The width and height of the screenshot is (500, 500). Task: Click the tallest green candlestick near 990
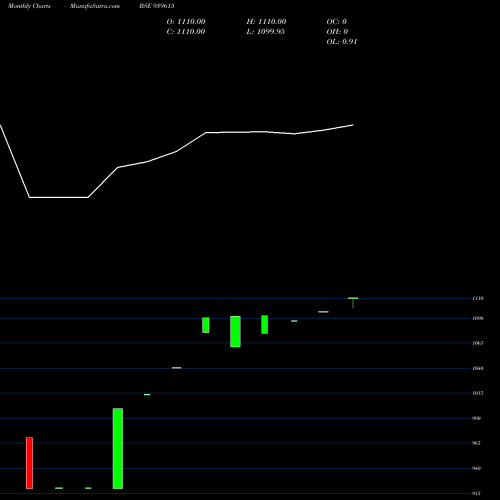coord(118,448)
